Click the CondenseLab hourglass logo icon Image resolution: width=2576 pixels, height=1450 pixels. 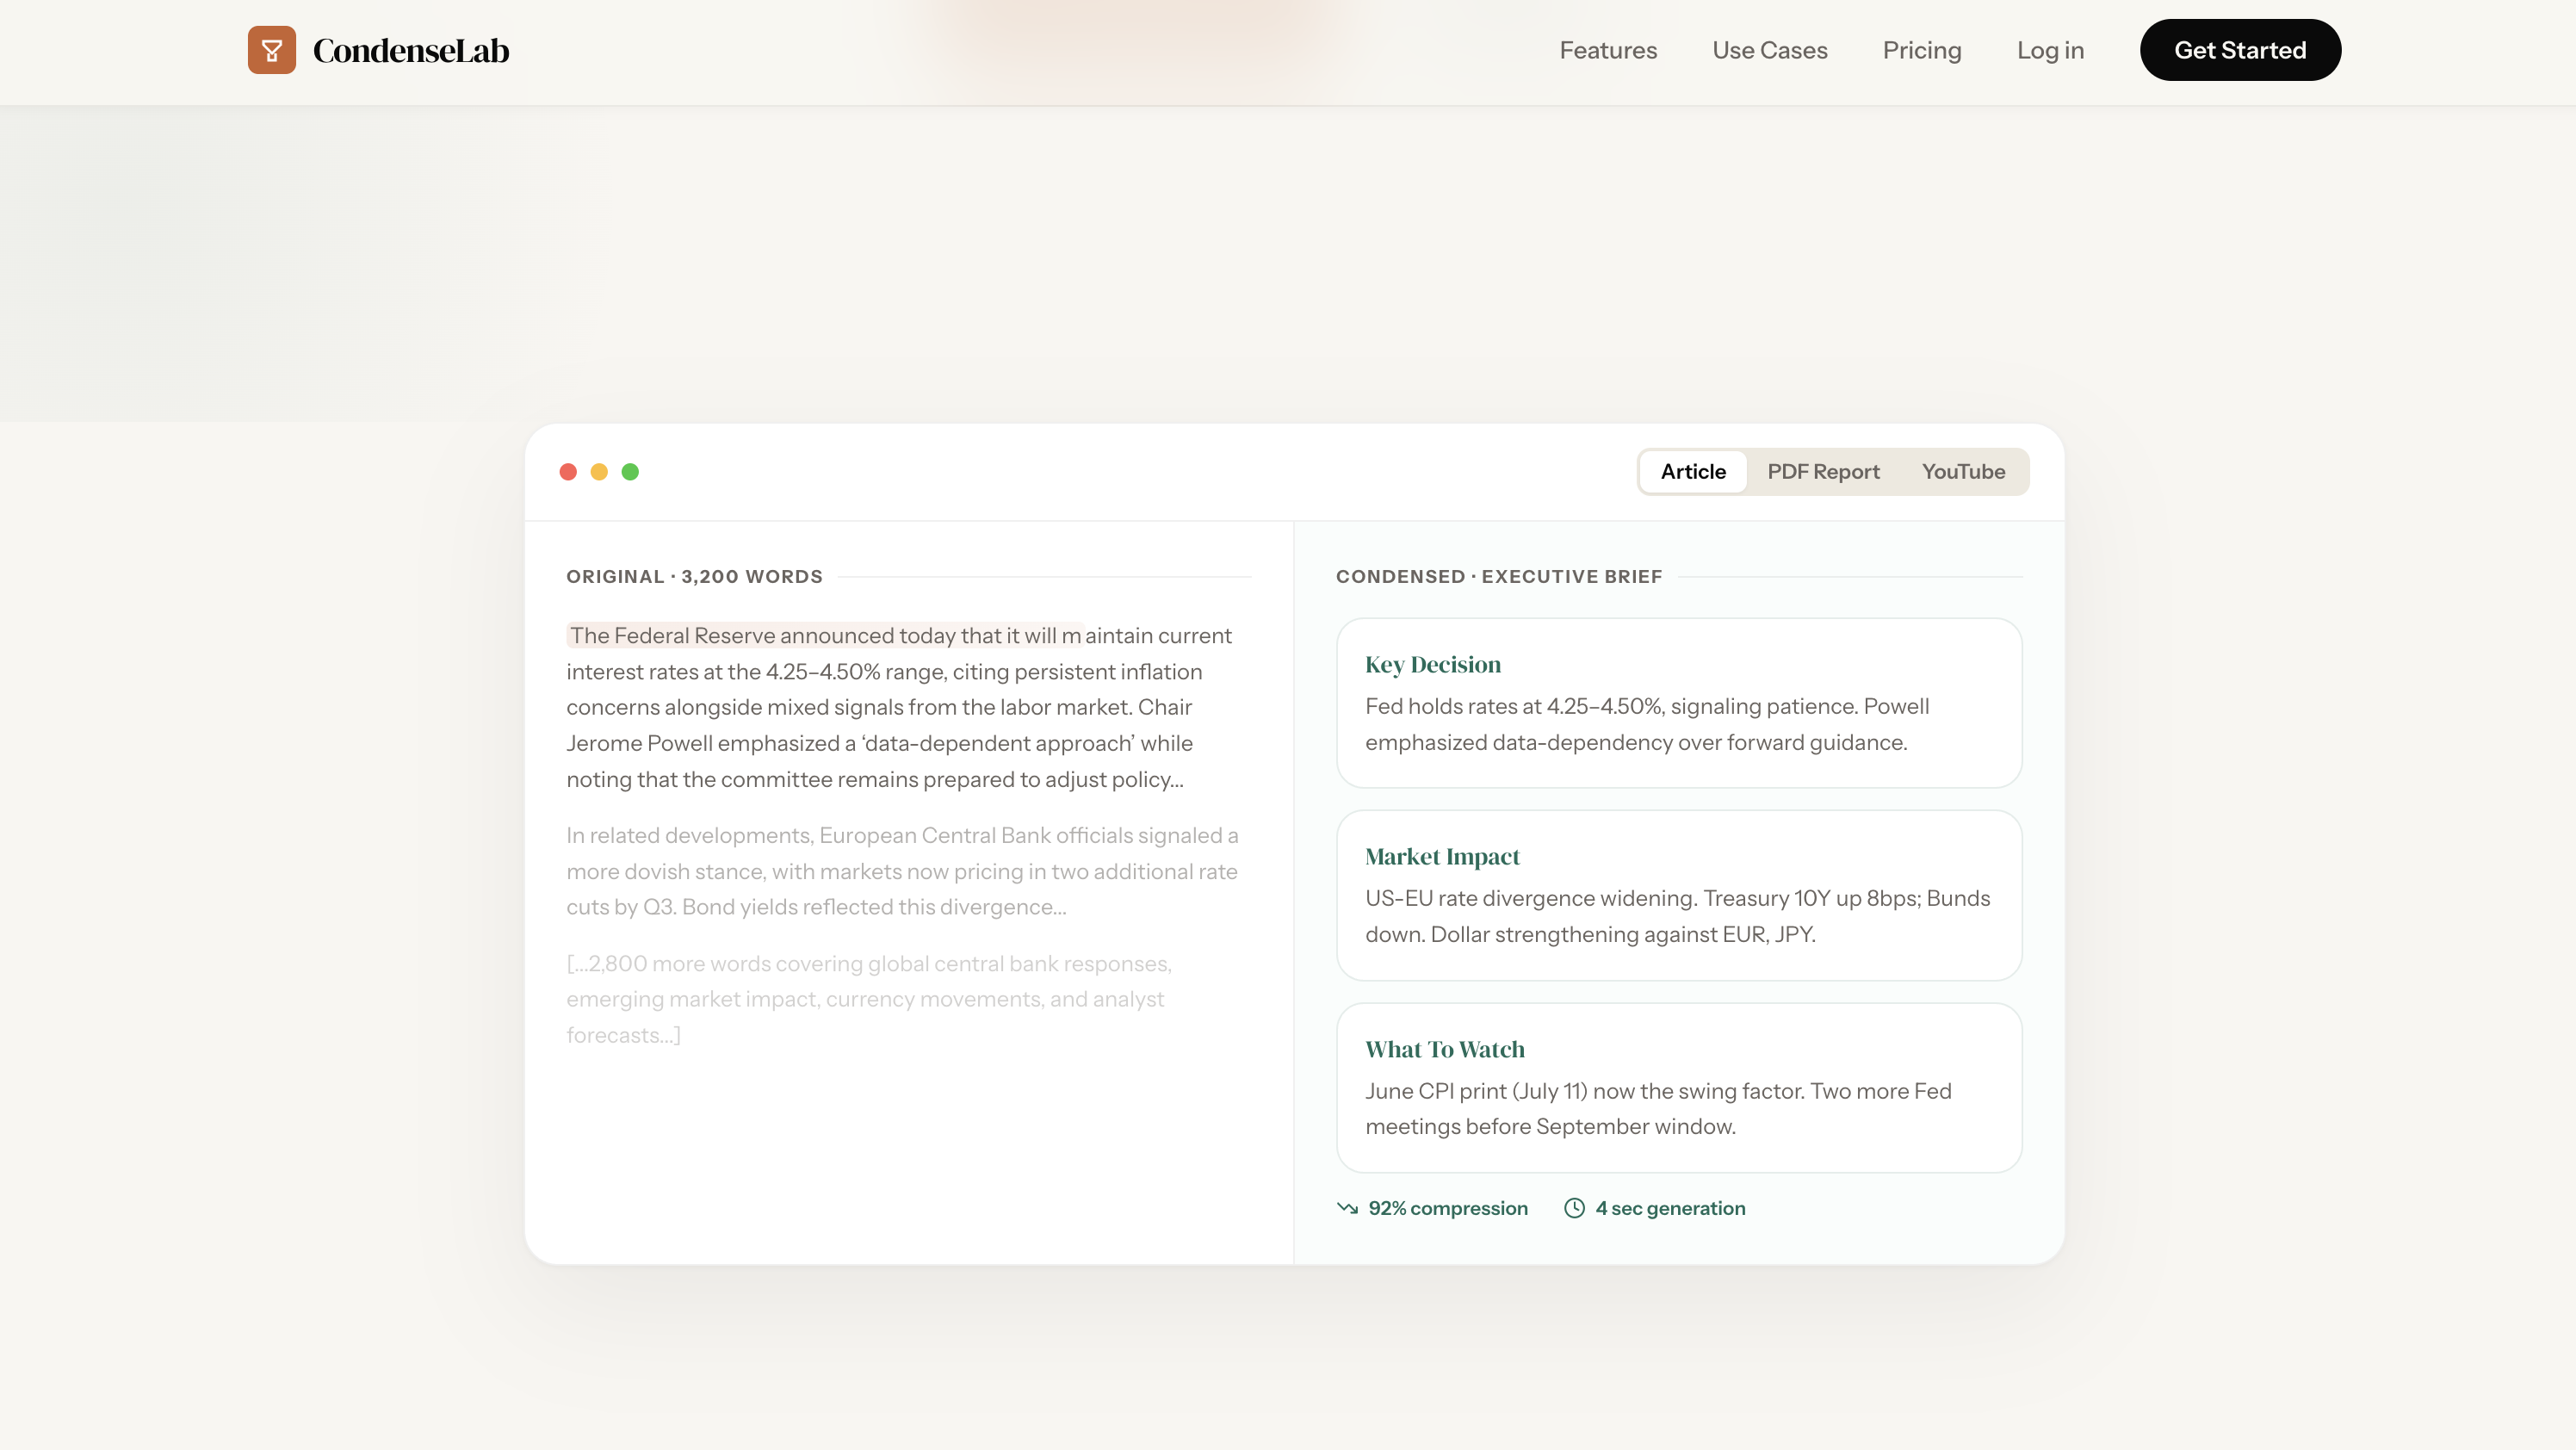pos(271,50)
